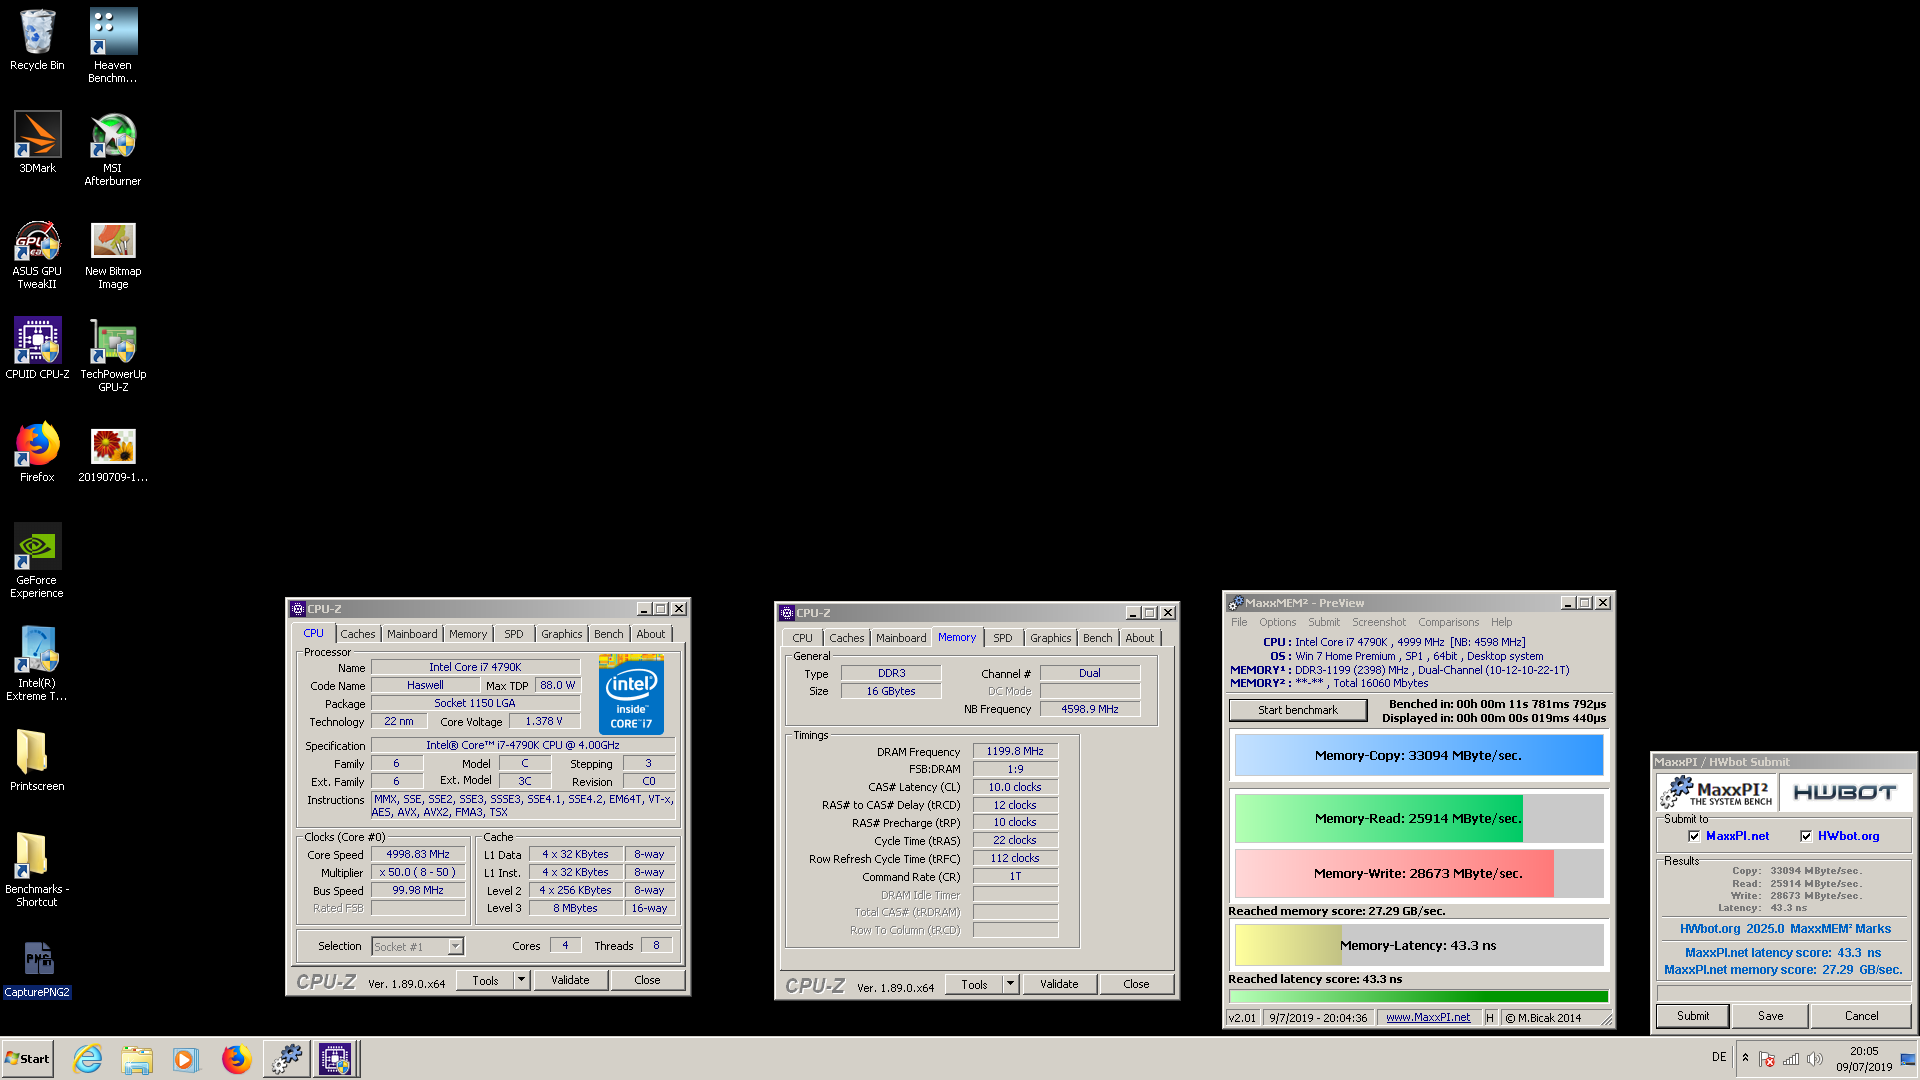This screenshot has width=1920, height=1080.
Task: Open Firefox desktop shortcut
Action: point(37,452)
